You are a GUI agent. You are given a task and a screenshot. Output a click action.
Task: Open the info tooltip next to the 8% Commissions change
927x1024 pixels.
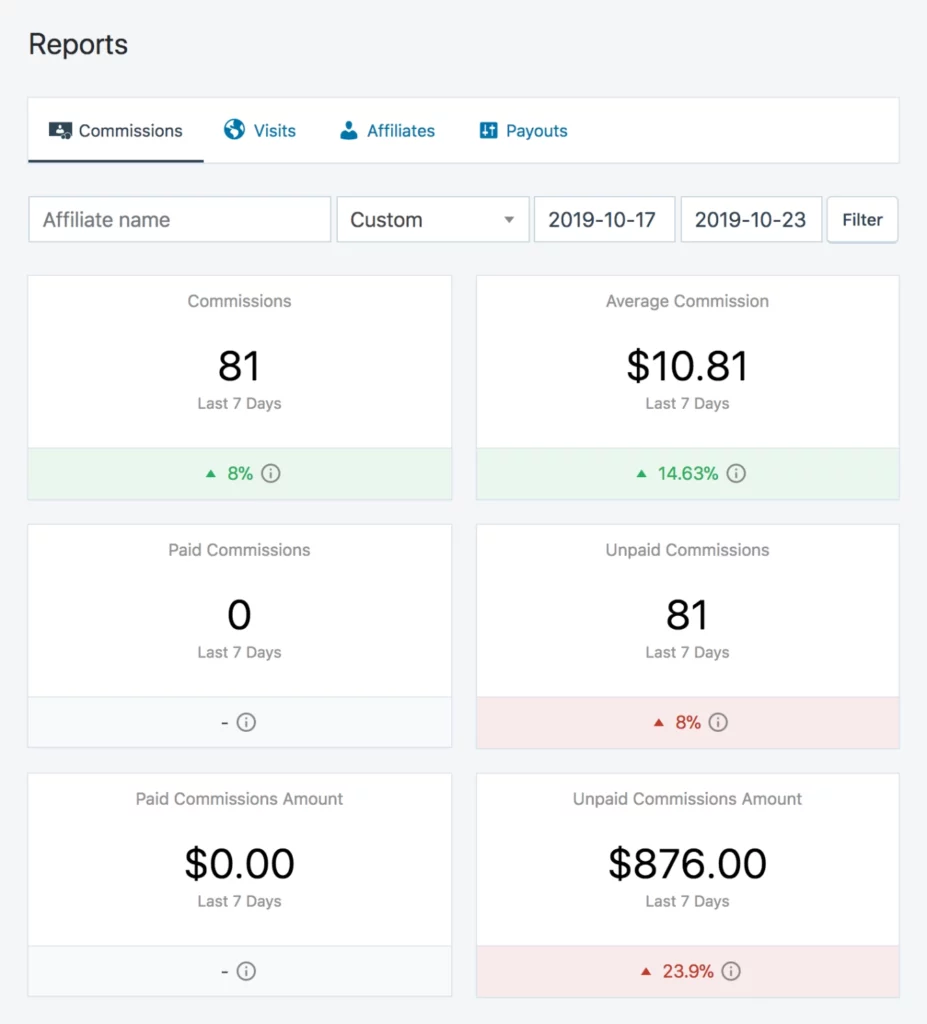(x=270, y=474)
